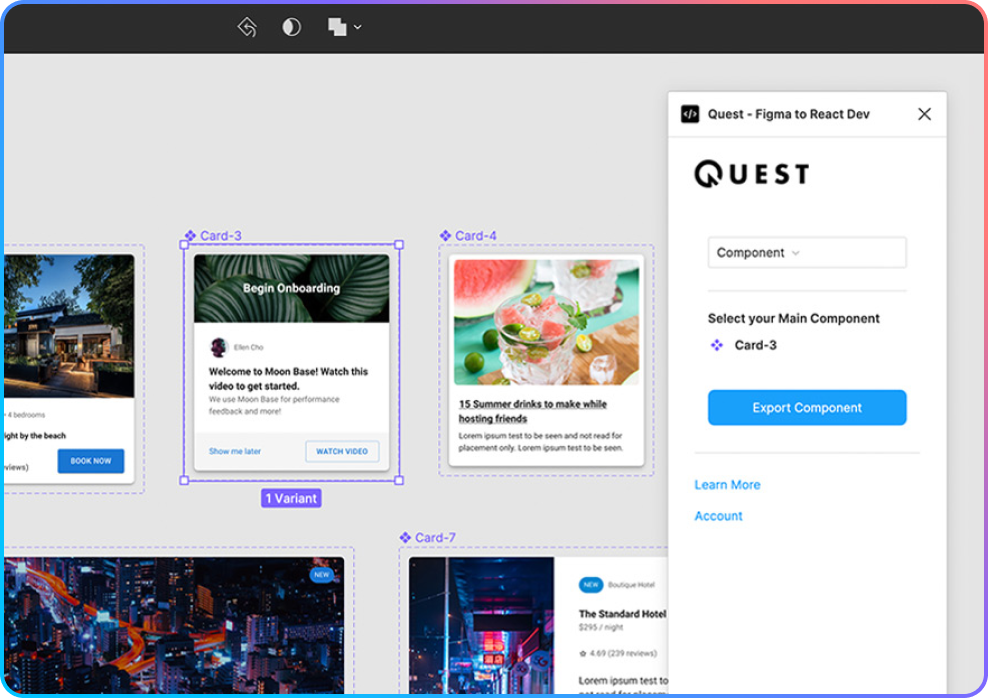Click the Quest plugin code icon
The image size is (988, 698).
click(x=690, y=114)
